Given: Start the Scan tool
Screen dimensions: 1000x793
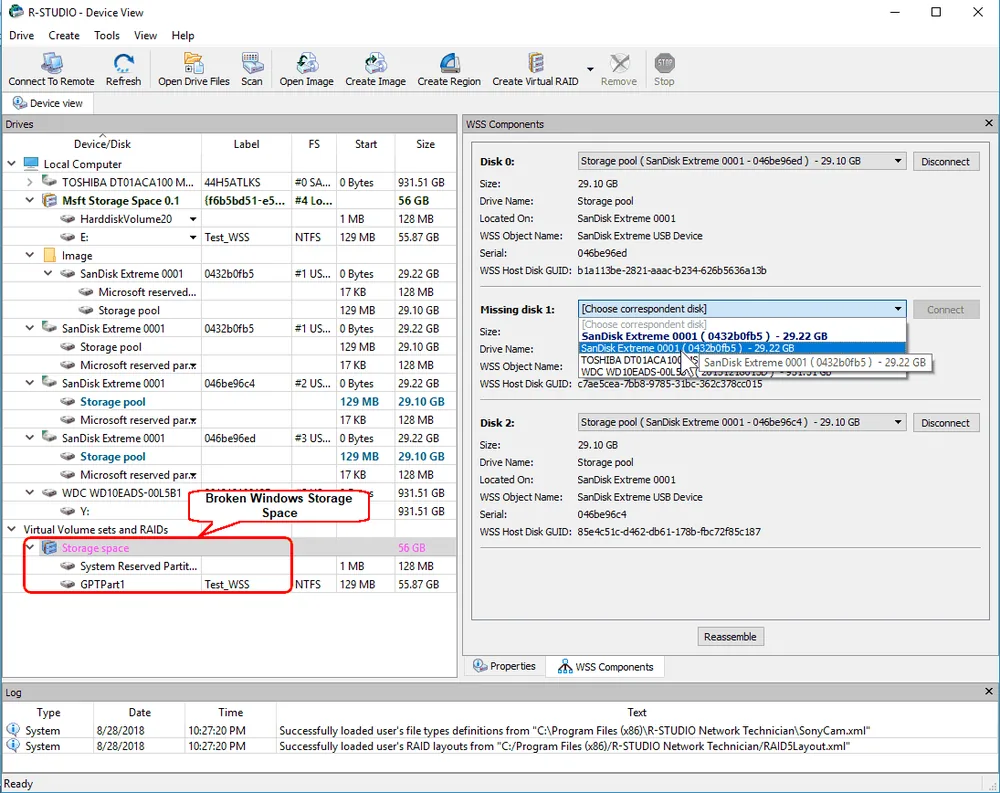Looking at the screenshot, I should coord(252,70).
